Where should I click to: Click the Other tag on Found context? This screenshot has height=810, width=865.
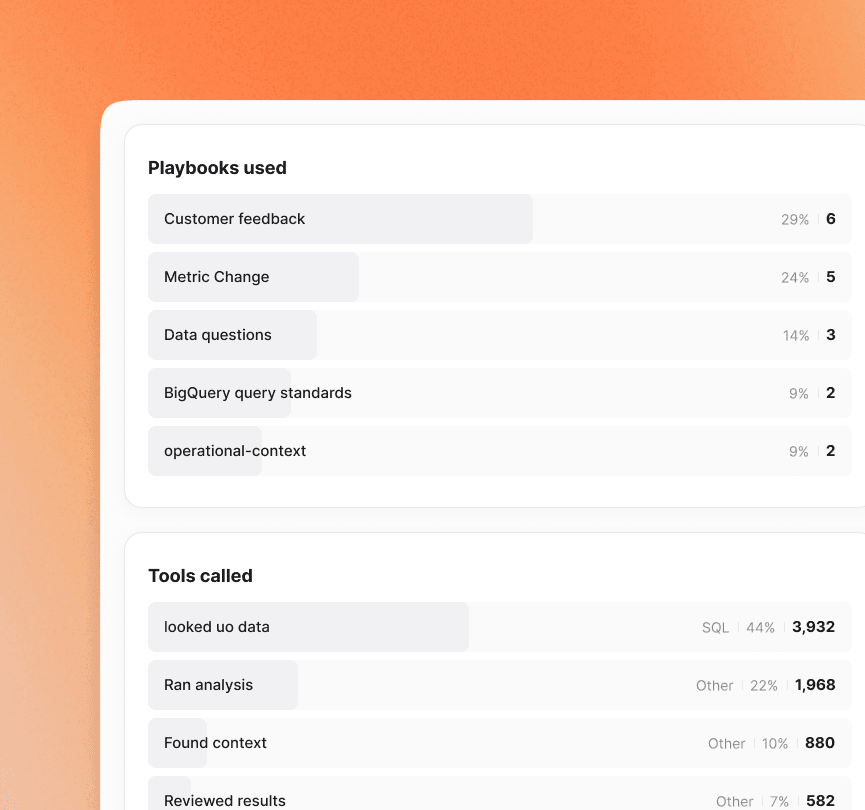click(x=727, y=743)
